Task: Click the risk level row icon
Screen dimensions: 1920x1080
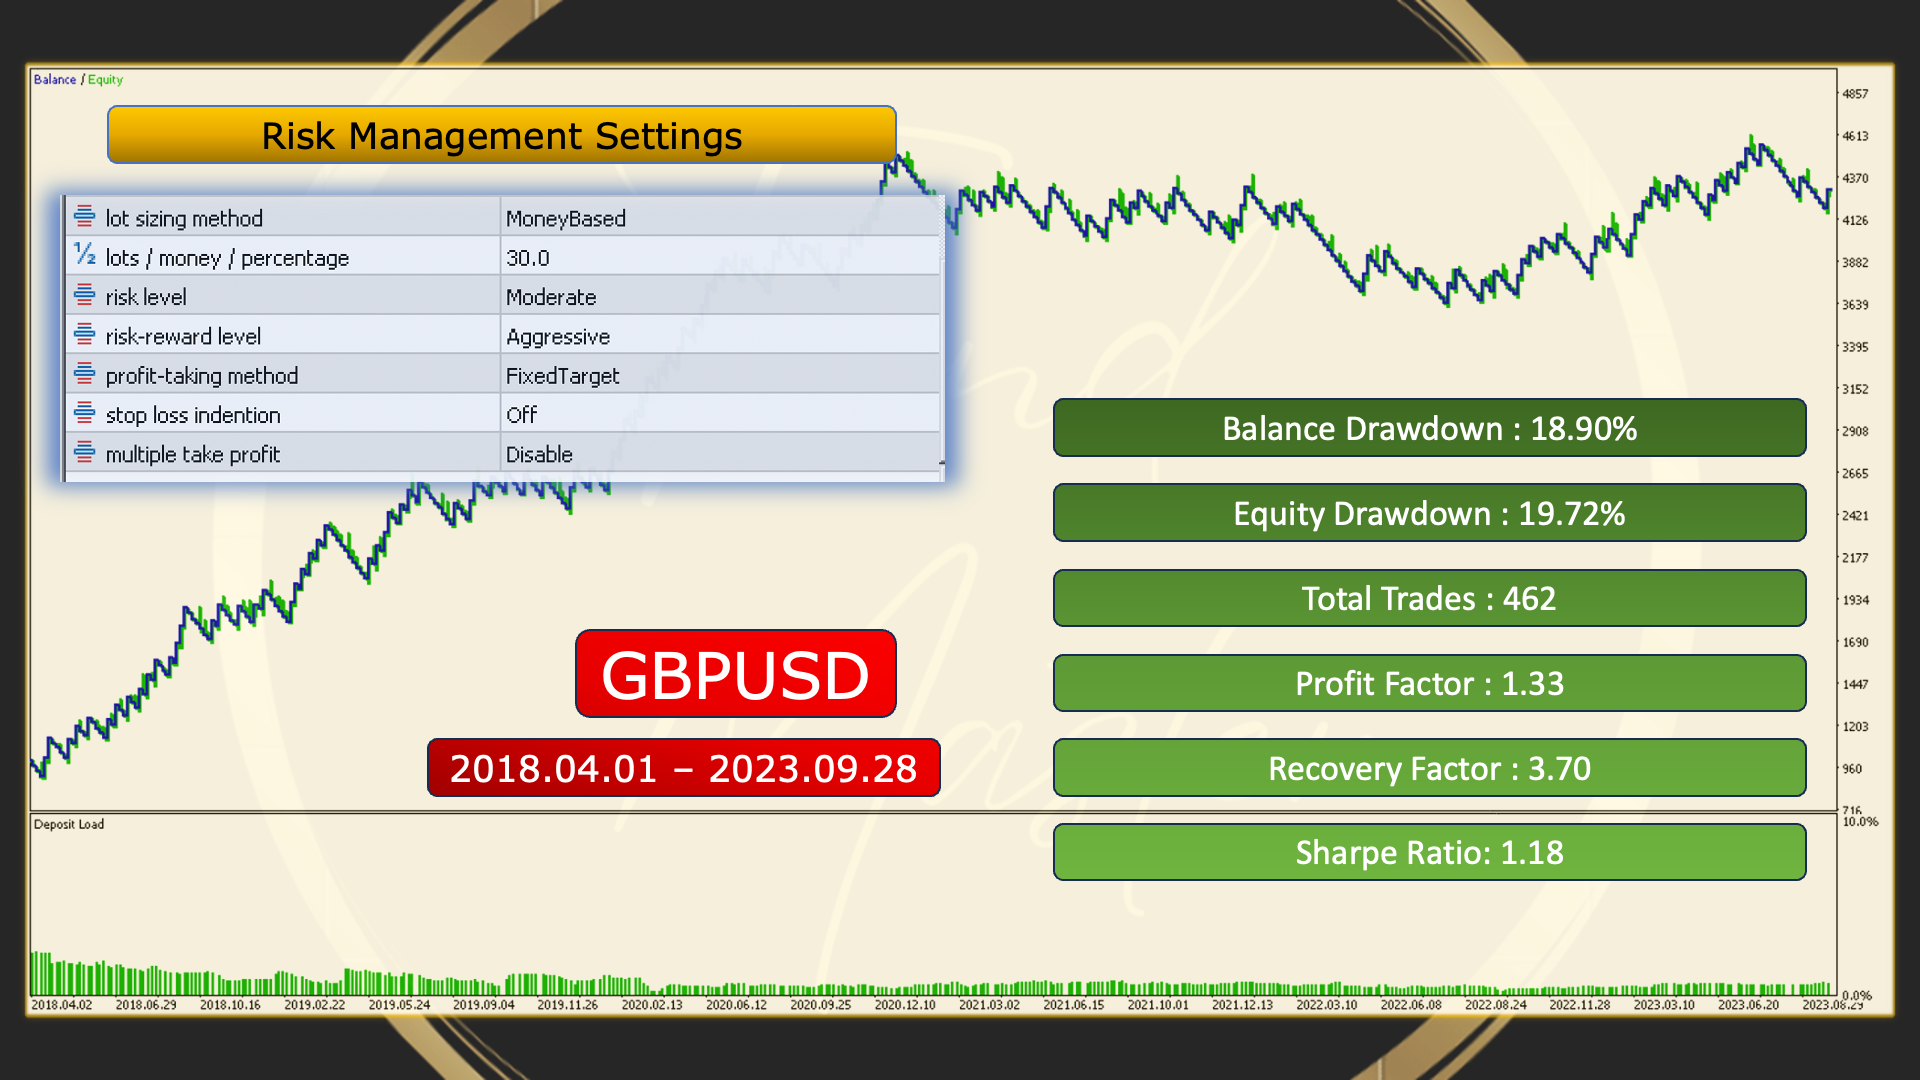Action: point(85,296)
